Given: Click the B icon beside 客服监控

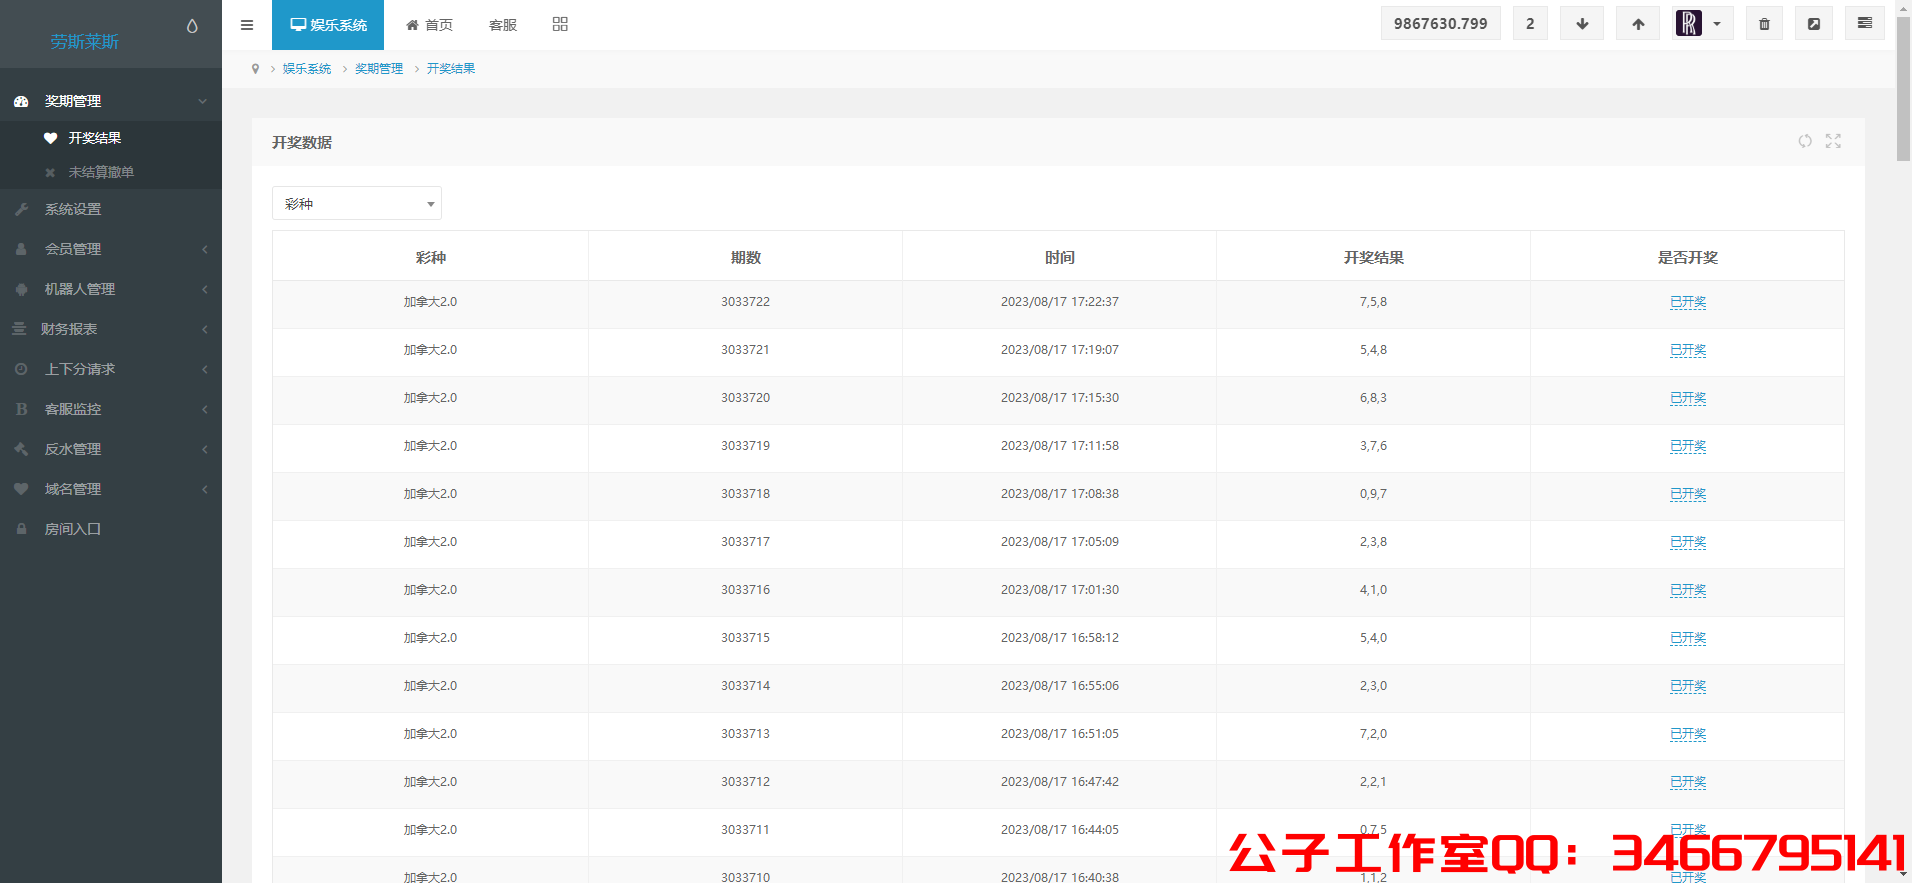Looking at the screenshot, I should pyautogui.click(x=21, y=409).
